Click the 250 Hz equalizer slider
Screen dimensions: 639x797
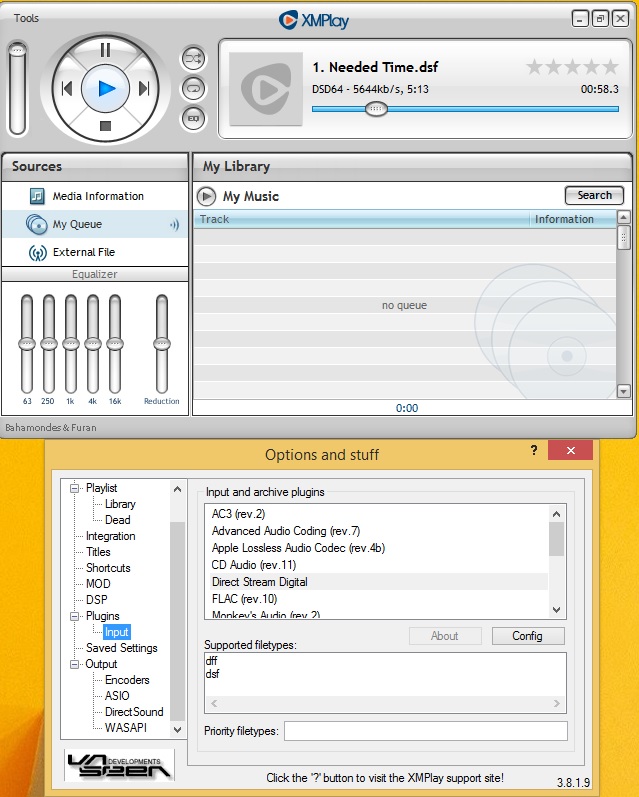click(49, 344)
